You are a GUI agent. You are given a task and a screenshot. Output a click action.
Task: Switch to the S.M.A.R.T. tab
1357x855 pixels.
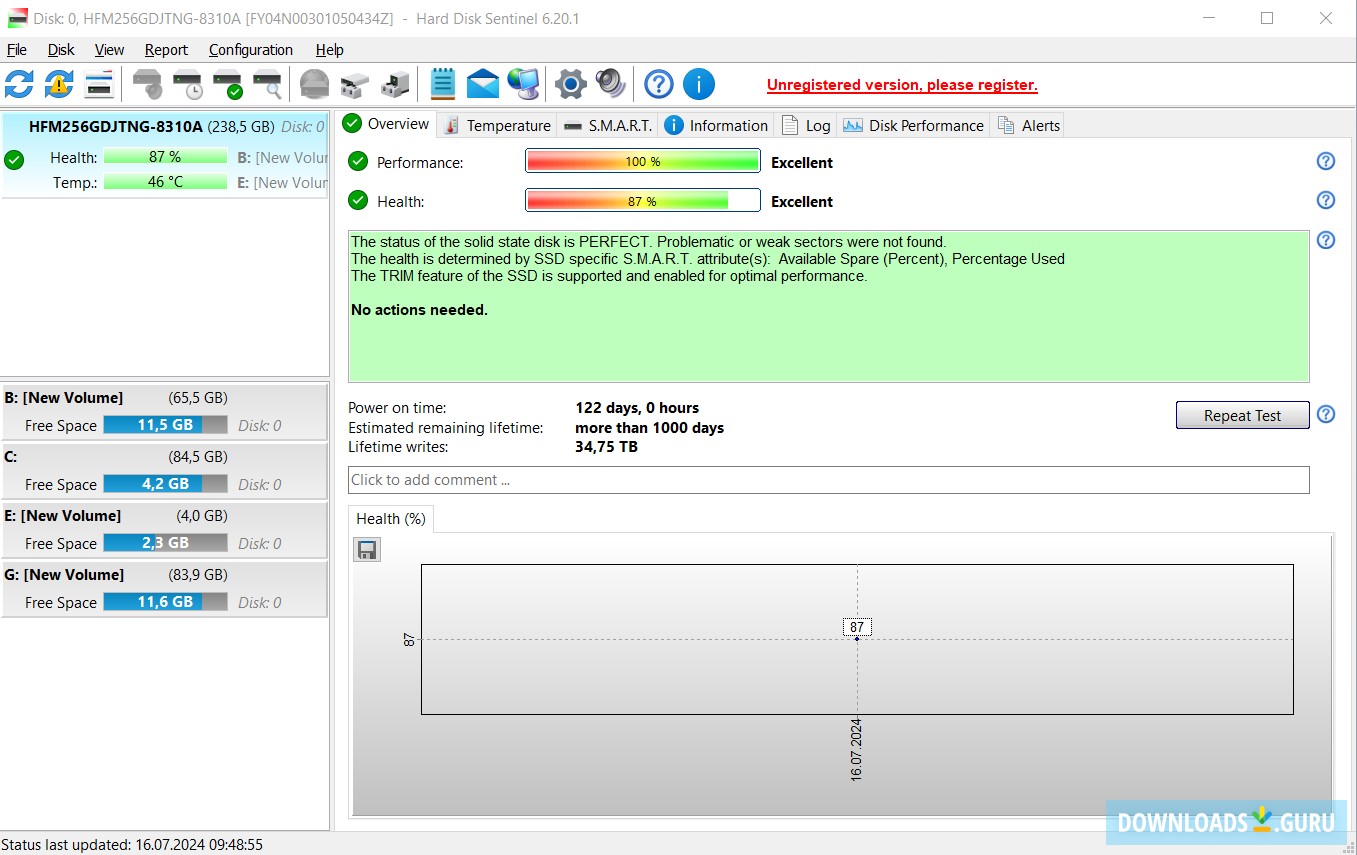[608, 125]
